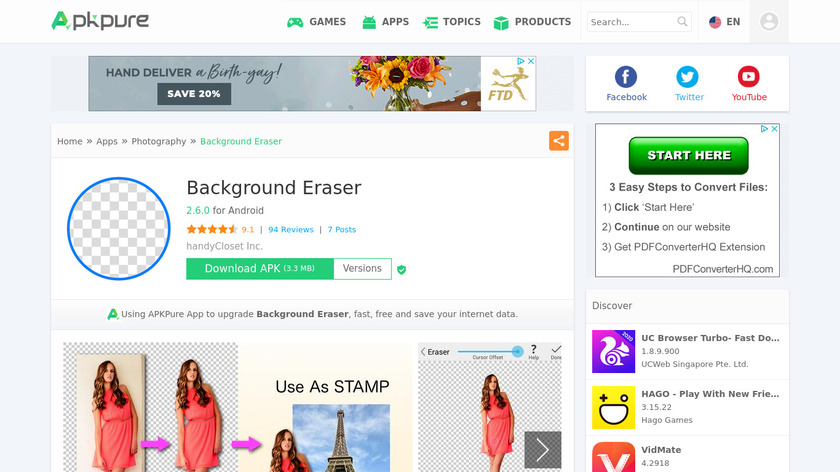Open the VidMate app icon

tap(613, 457)
